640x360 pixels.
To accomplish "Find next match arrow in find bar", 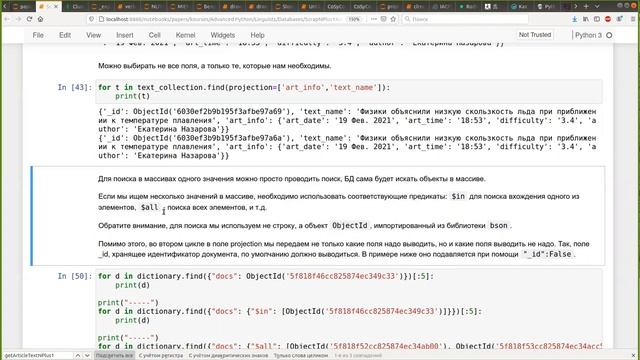I will (x=87, y=356).
